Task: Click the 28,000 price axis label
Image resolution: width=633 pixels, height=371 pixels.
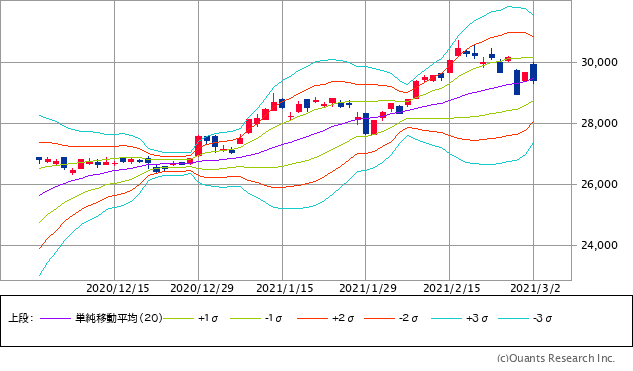Action: [599, 124]
